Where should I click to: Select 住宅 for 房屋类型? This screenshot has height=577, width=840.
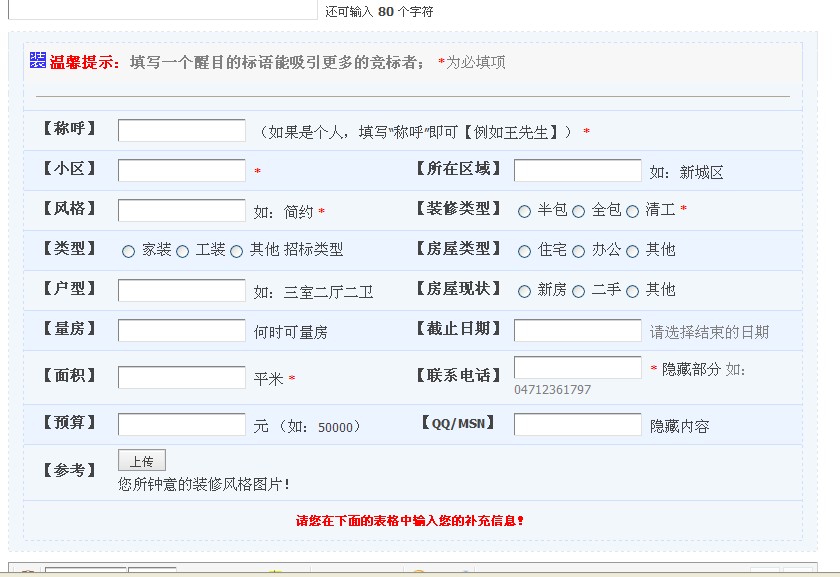click(x=524, y=251)
